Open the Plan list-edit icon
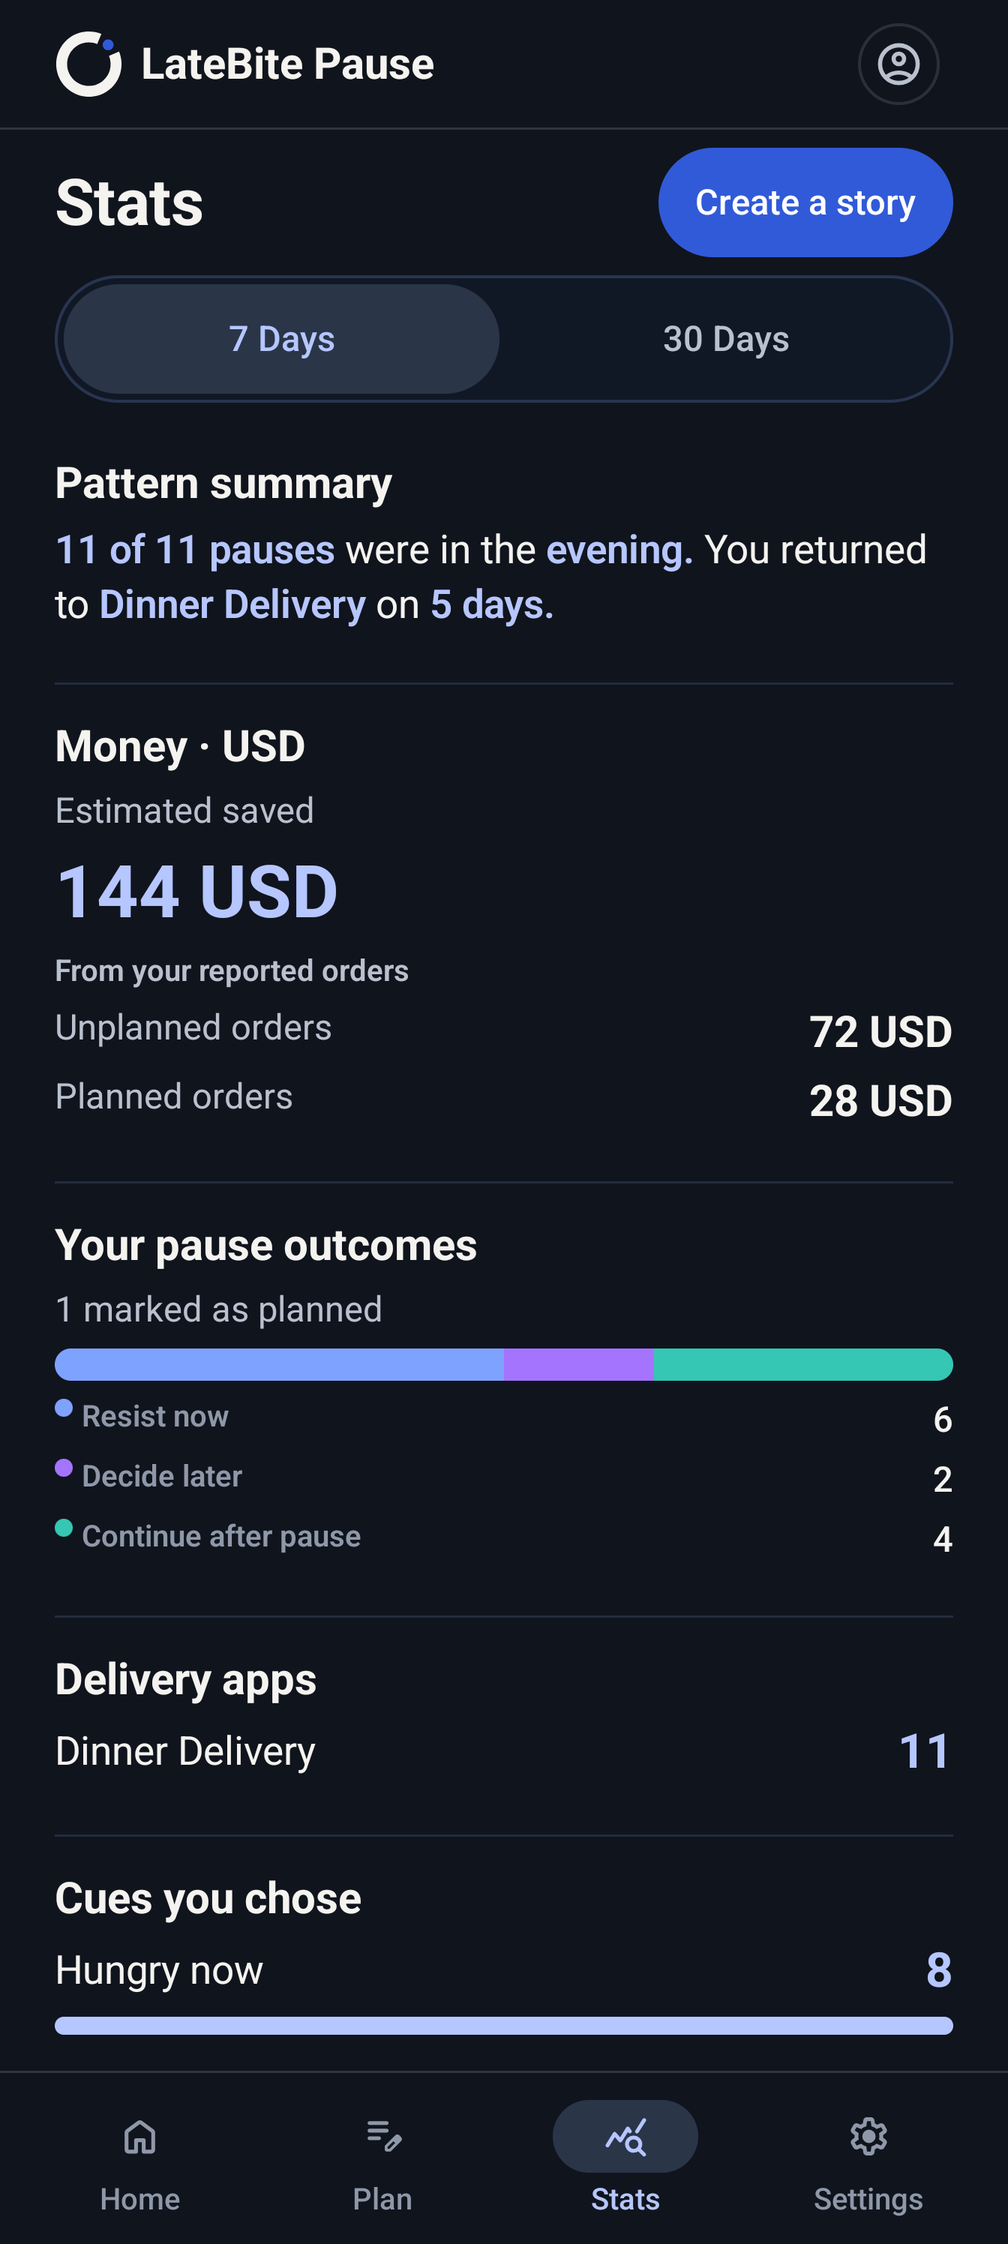The width and height of the screenshot is (1008, 2244). coord(383,2137)
